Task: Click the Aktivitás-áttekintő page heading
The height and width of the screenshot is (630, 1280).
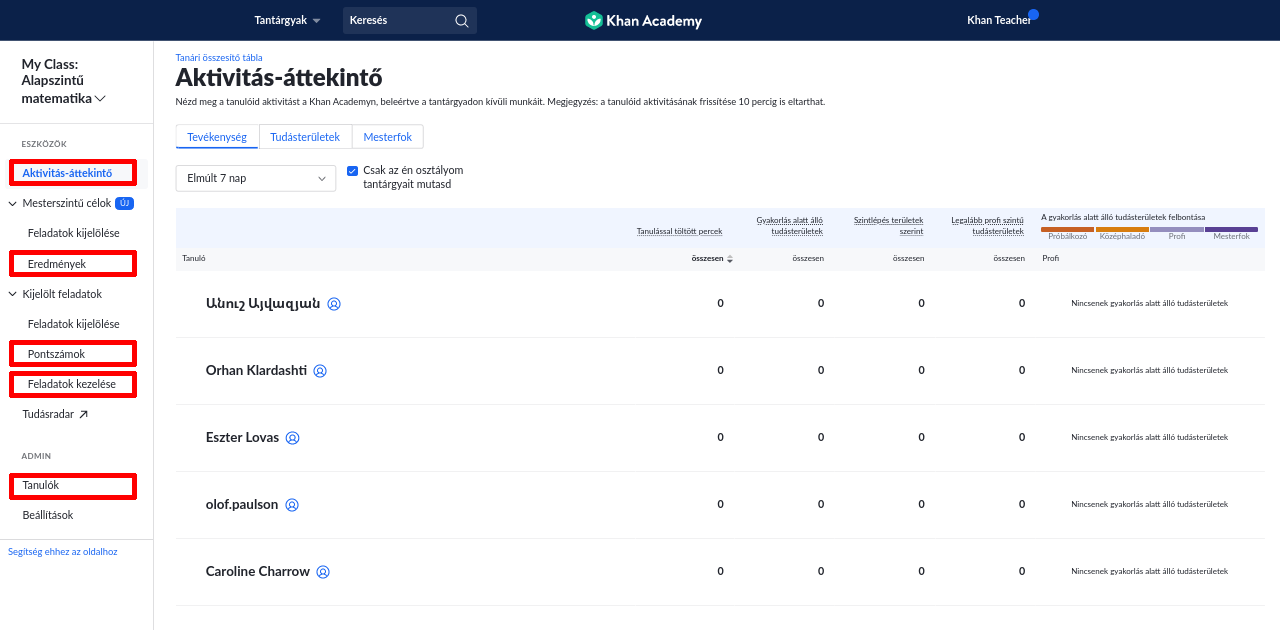Action: coord(279,78)
